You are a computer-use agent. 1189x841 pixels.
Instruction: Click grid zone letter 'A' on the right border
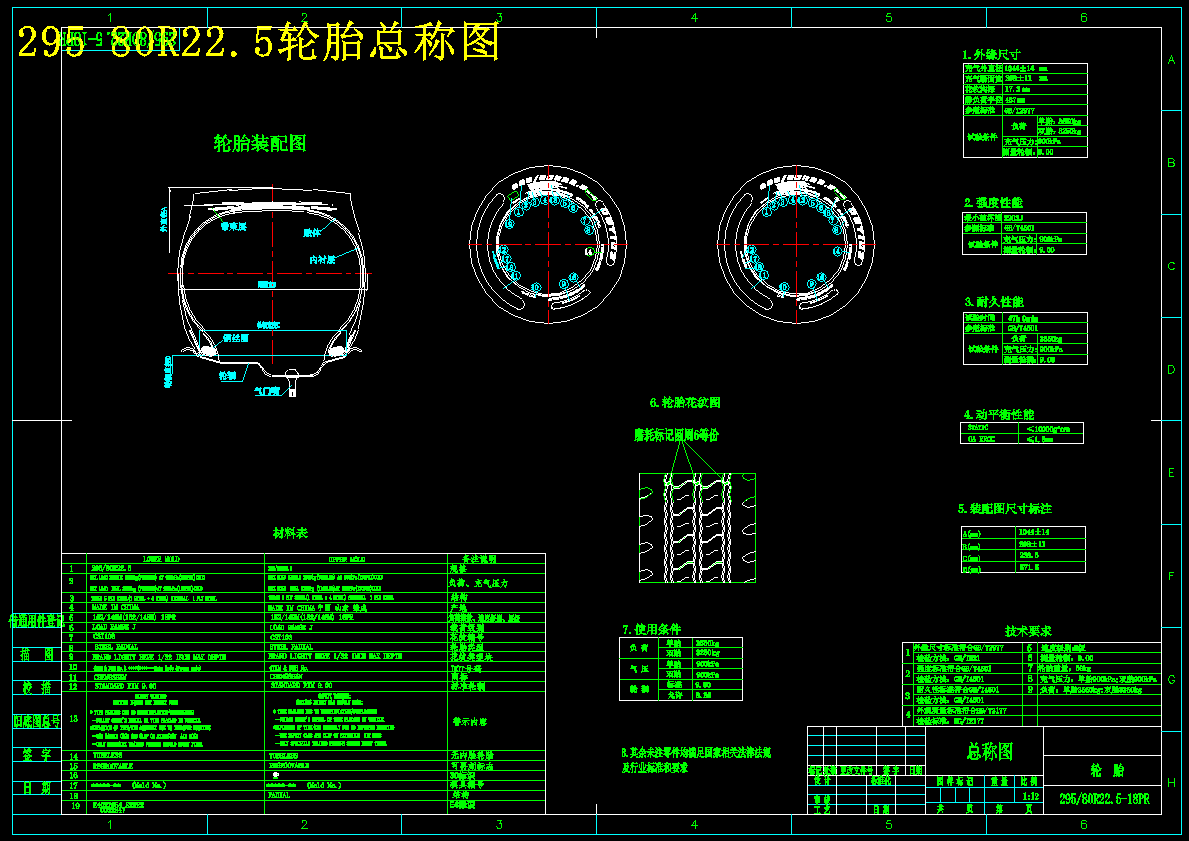(x=1172, y=60)
